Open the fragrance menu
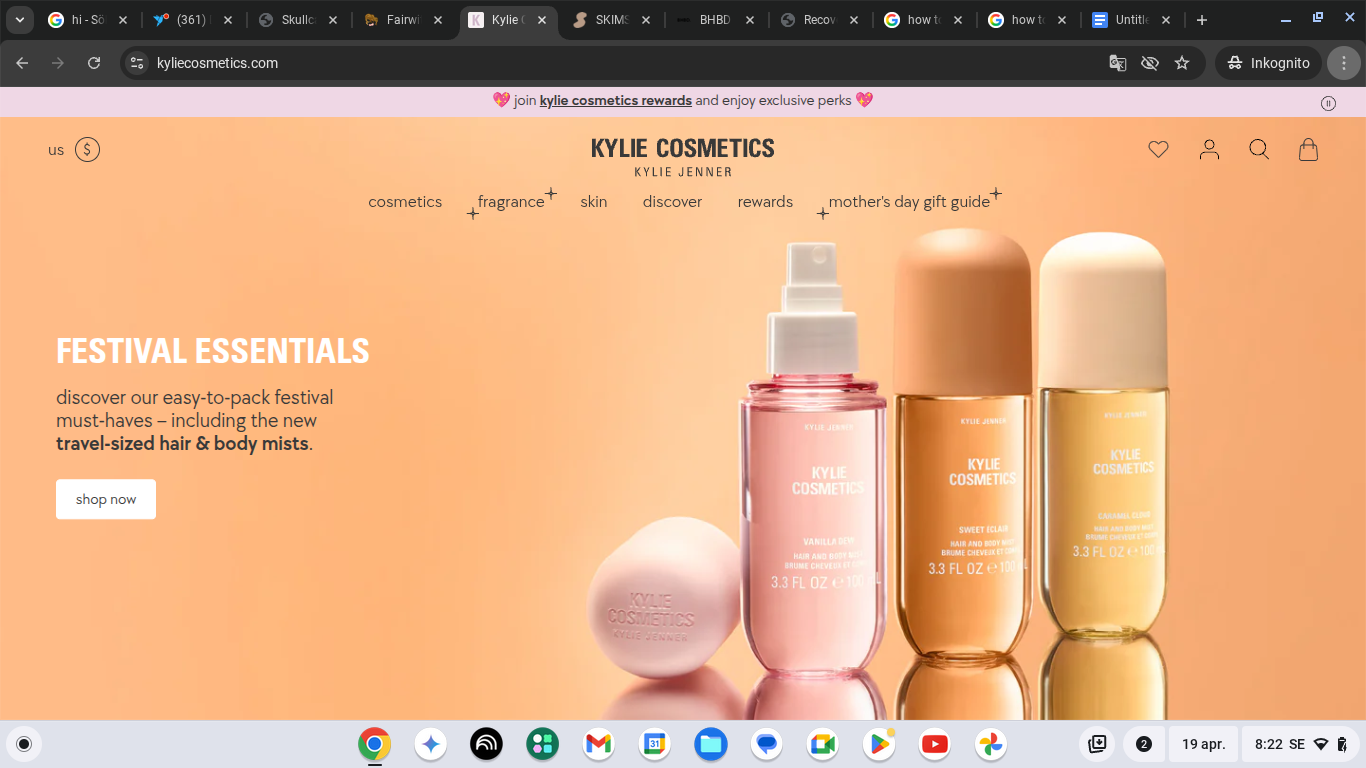Viewport: 1366px width, 768px height. pyautogui.click(x=511, y=202)
